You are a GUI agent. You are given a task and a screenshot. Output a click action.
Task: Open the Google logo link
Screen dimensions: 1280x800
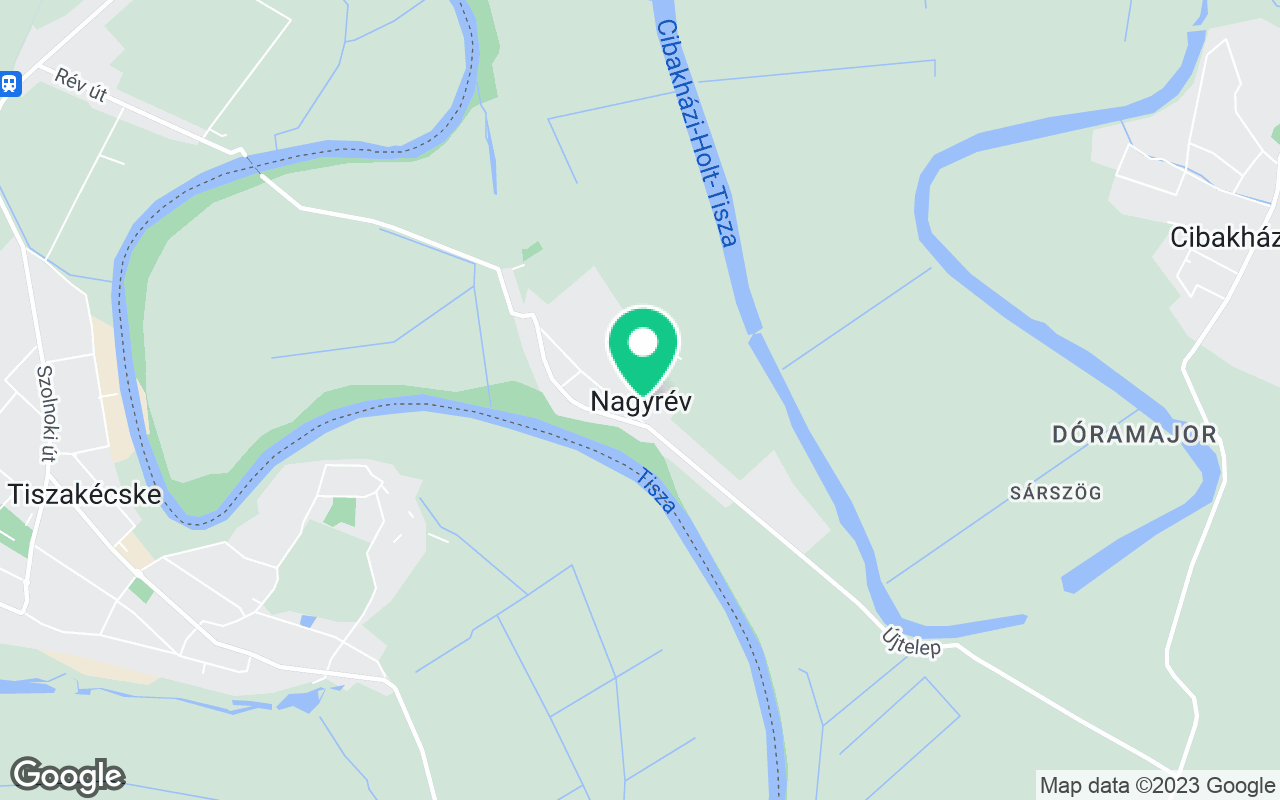(x=67, y=776)
